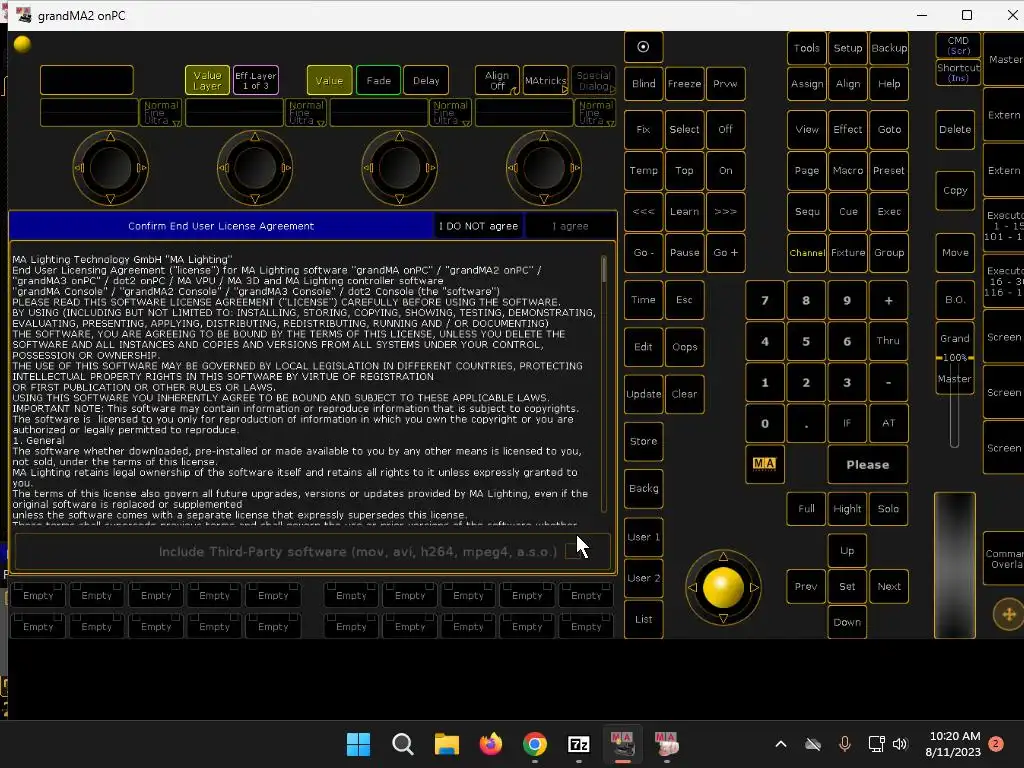Click the second encoder wheel

click(x=255, y=168)
